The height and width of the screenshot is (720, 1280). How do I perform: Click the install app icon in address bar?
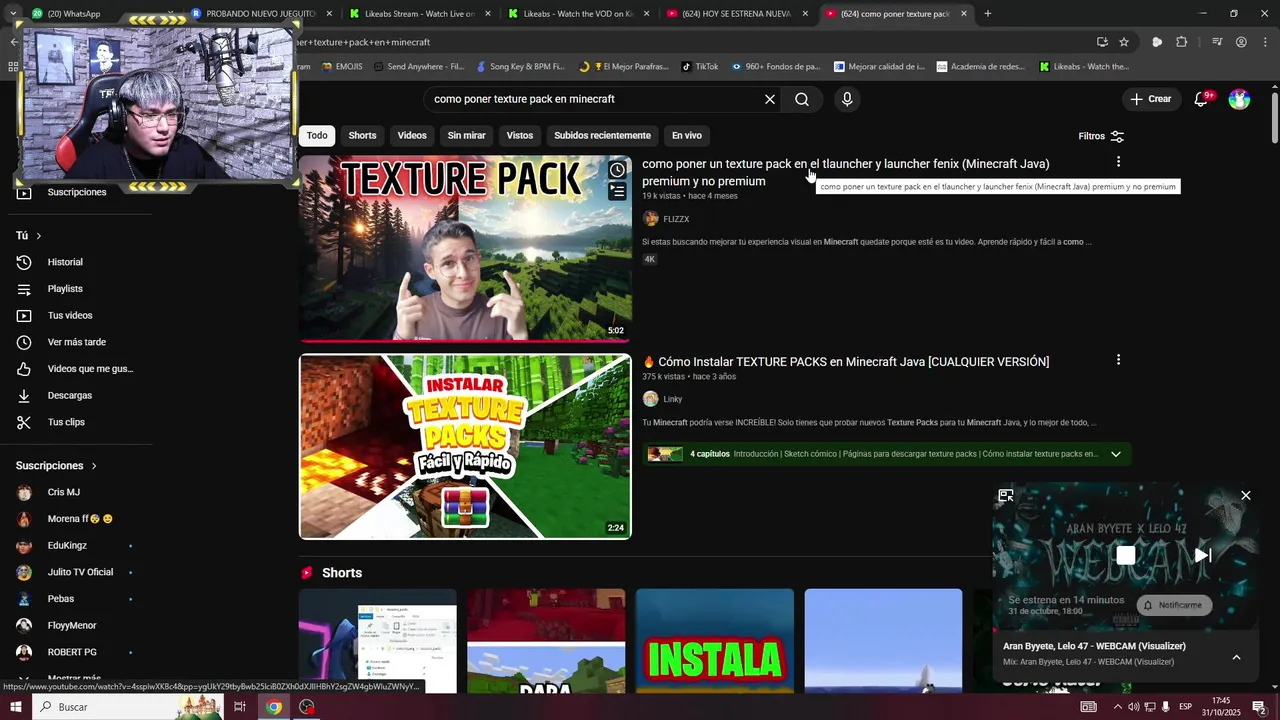click(1102, 42)
